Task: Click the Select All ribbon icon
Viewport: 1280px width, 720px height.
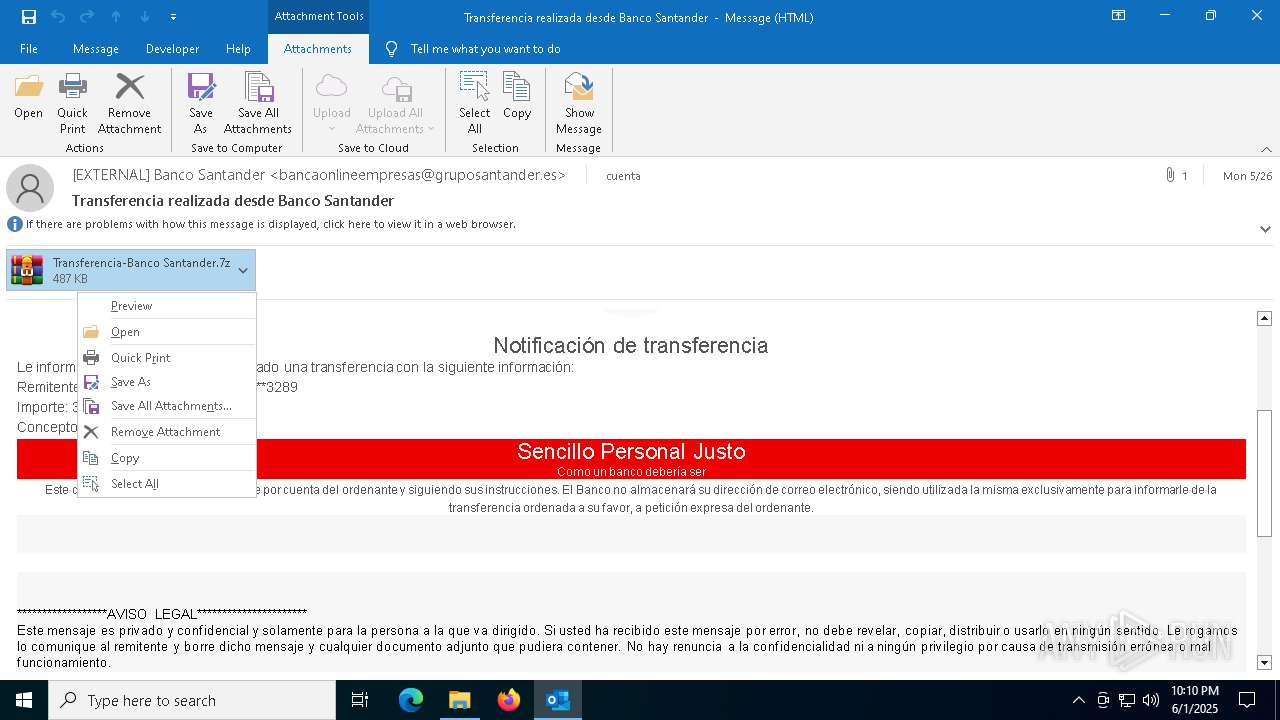Action: pos(475,103)
